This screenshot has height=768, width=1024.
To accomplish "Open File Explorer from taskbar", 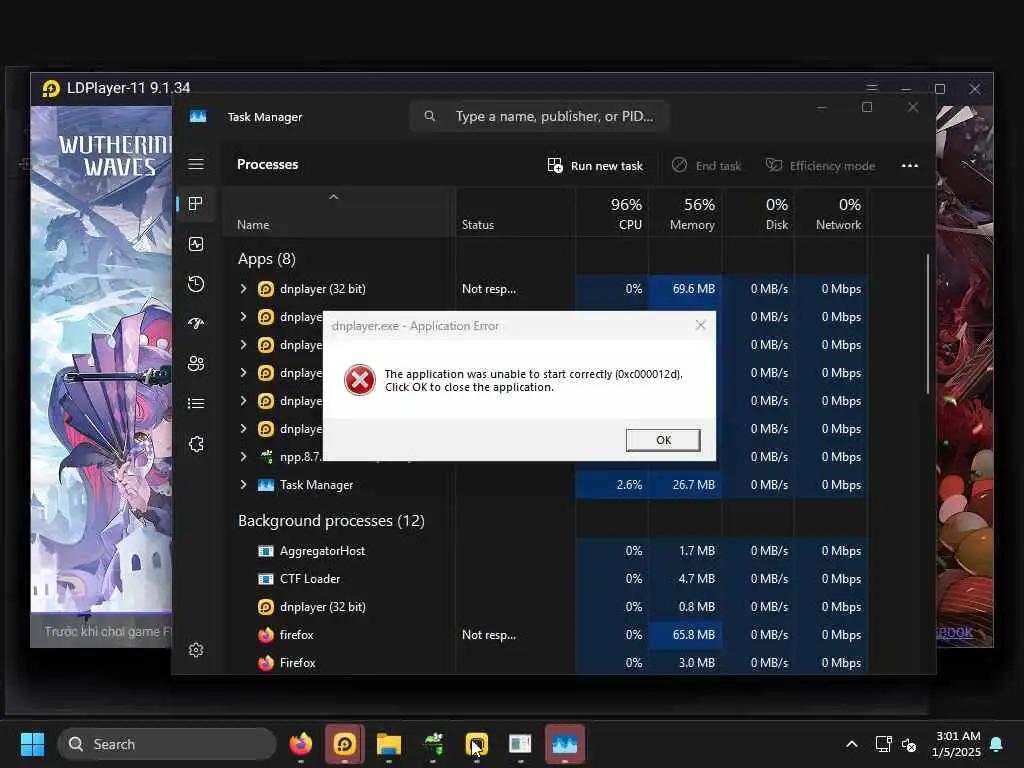I will point(389,744).
